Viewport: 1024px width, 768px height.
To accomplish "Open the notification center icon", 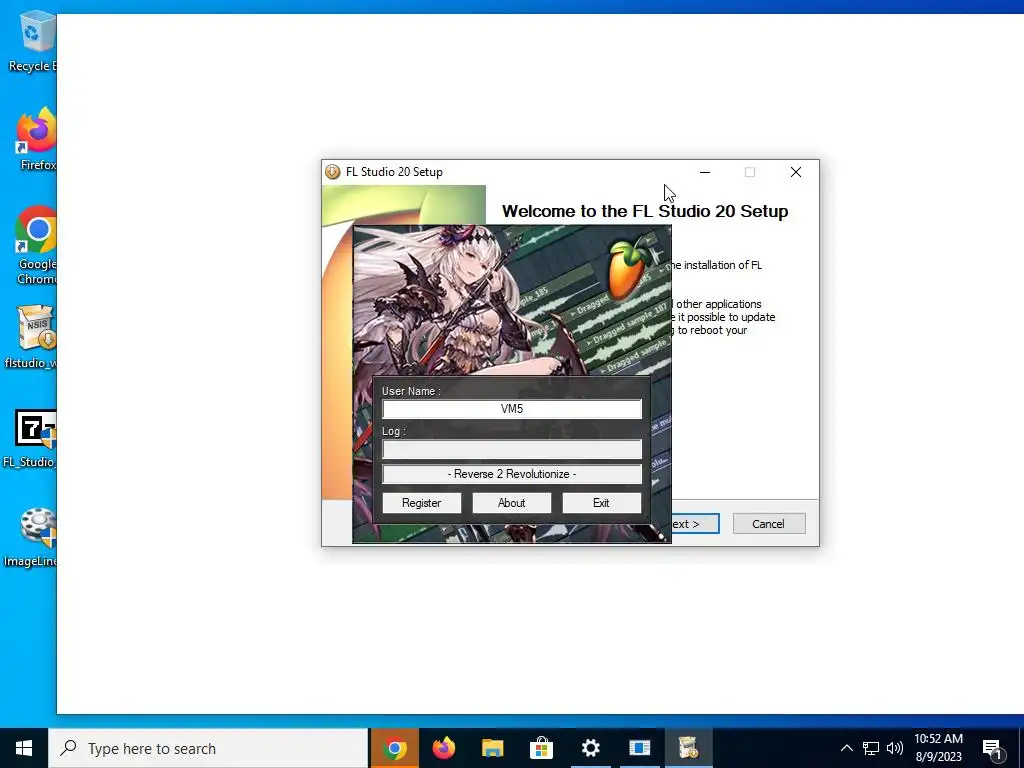I will pos(992,748).
